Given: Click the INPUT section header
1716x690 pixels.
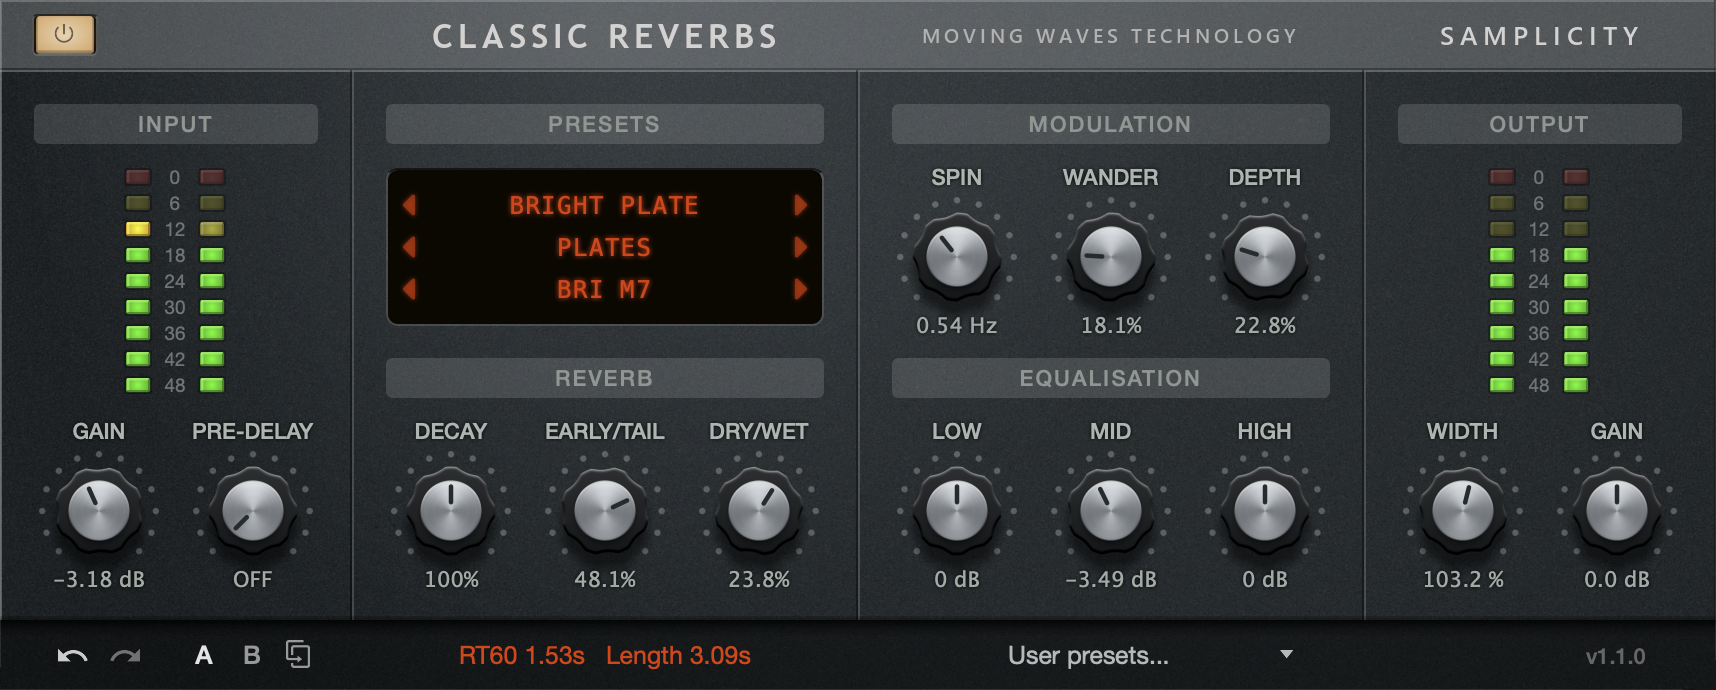Looking at the screenshot, I should click(x=176, y=124).
